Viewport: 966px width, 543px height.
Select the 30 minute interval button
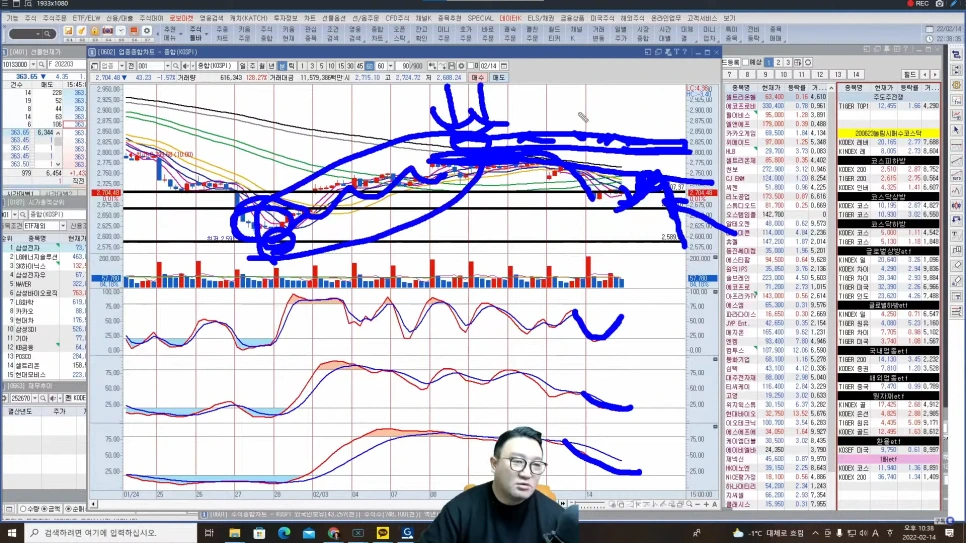click(x=350, y=66)
